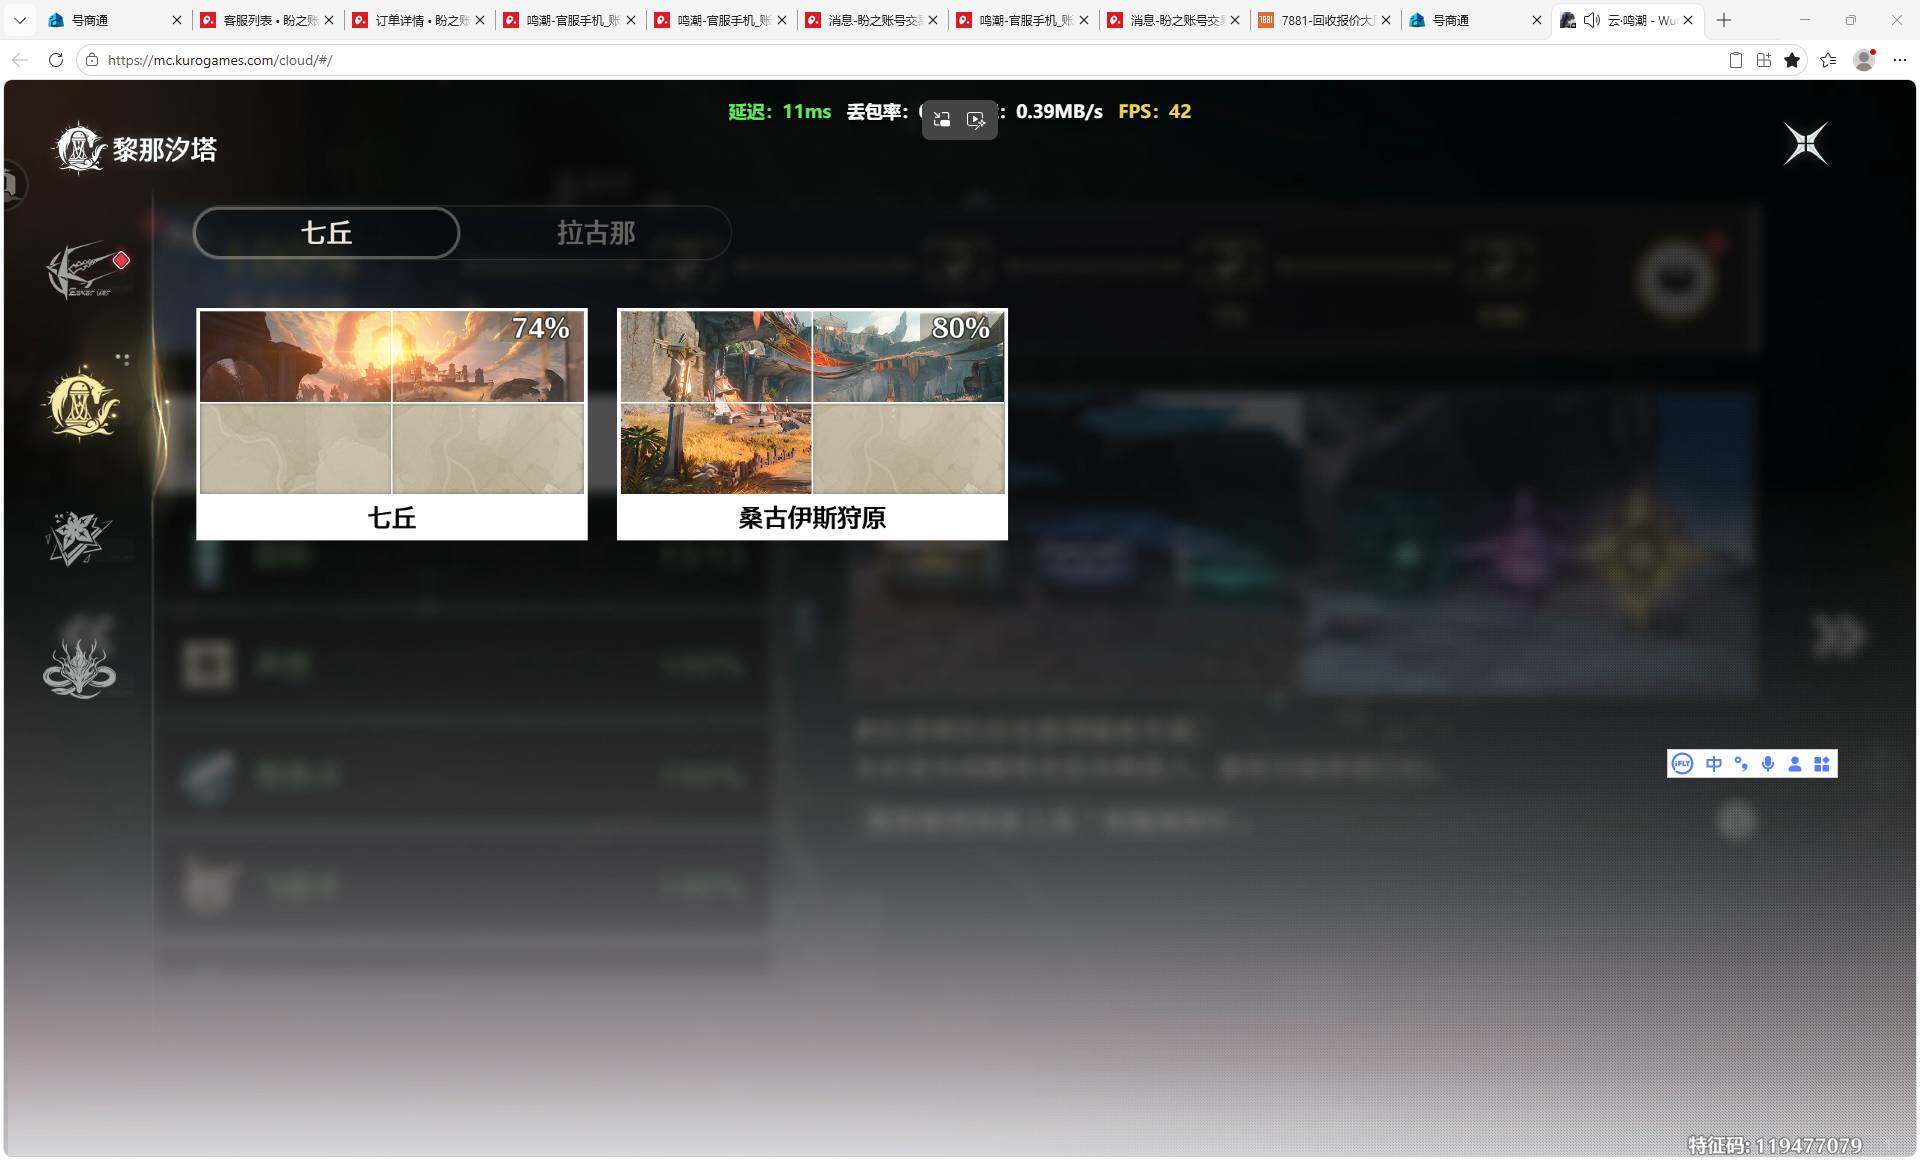Close the game panel with the X icon
Image resolution: width=1920 pixels, height=1160 pixels.
point(1806,144)
